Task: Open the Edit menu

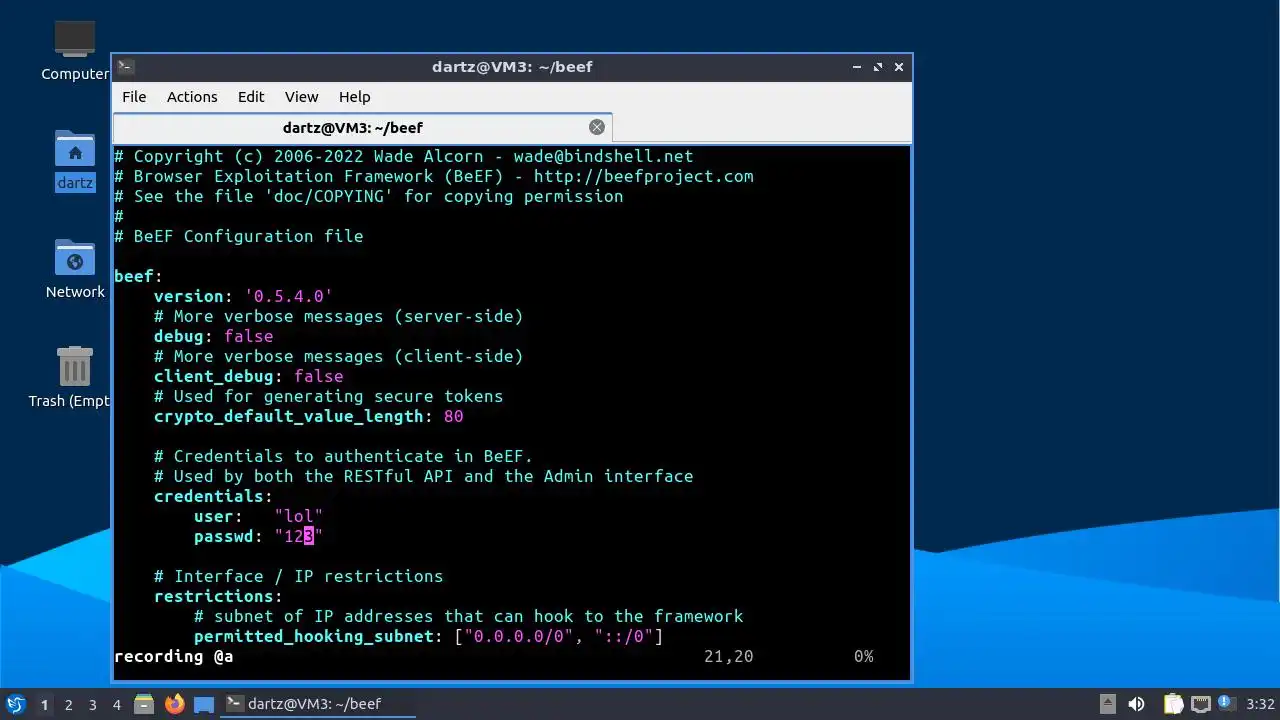Action: (x=251, y=97)
